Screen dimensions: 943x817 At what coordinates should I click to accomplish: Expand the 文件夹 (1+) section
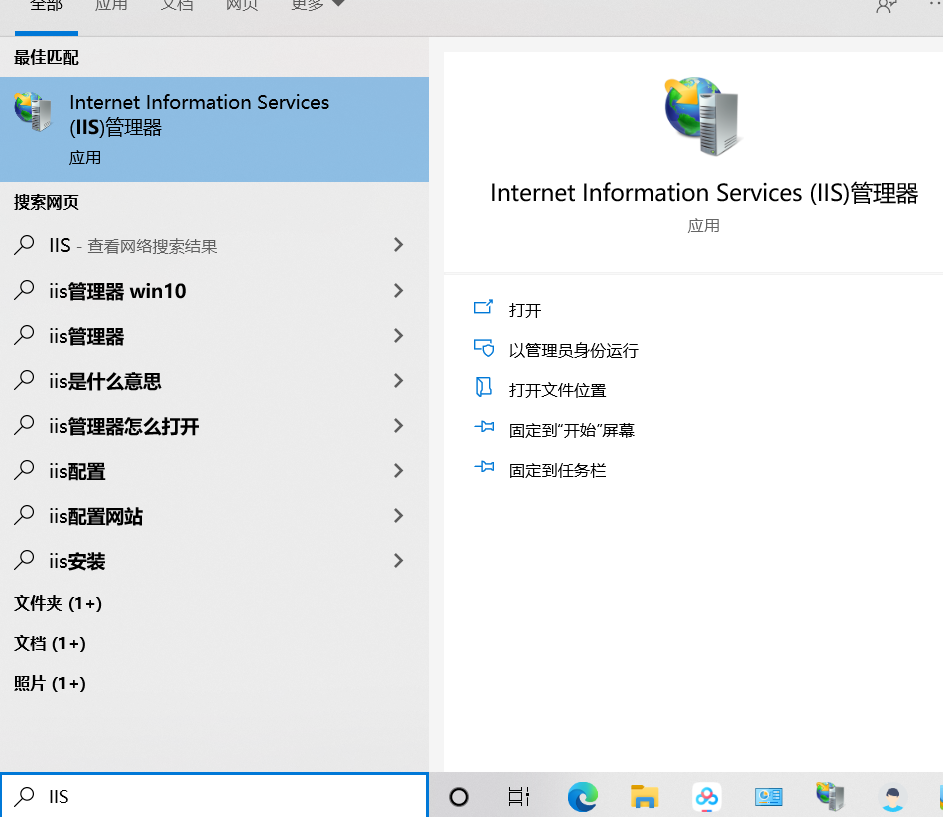click(57, 603)
